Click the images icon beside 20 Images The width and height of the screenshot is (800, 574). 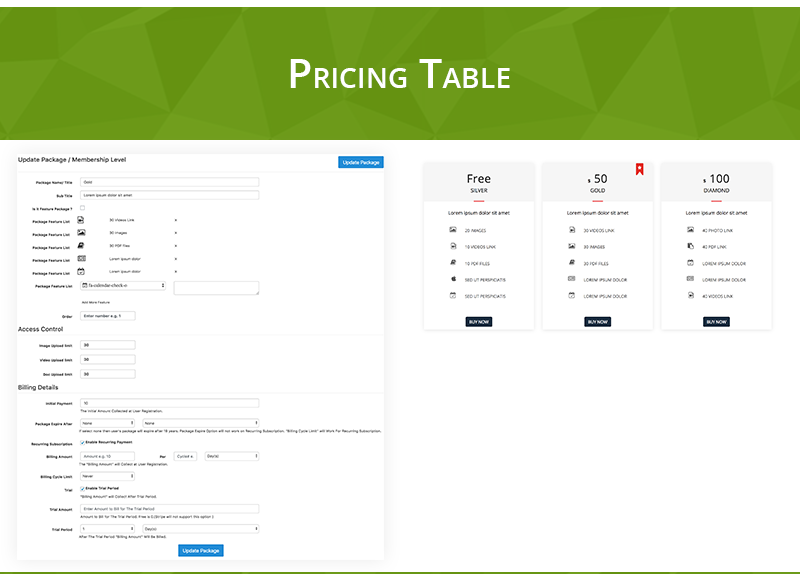tap(453, 230)
